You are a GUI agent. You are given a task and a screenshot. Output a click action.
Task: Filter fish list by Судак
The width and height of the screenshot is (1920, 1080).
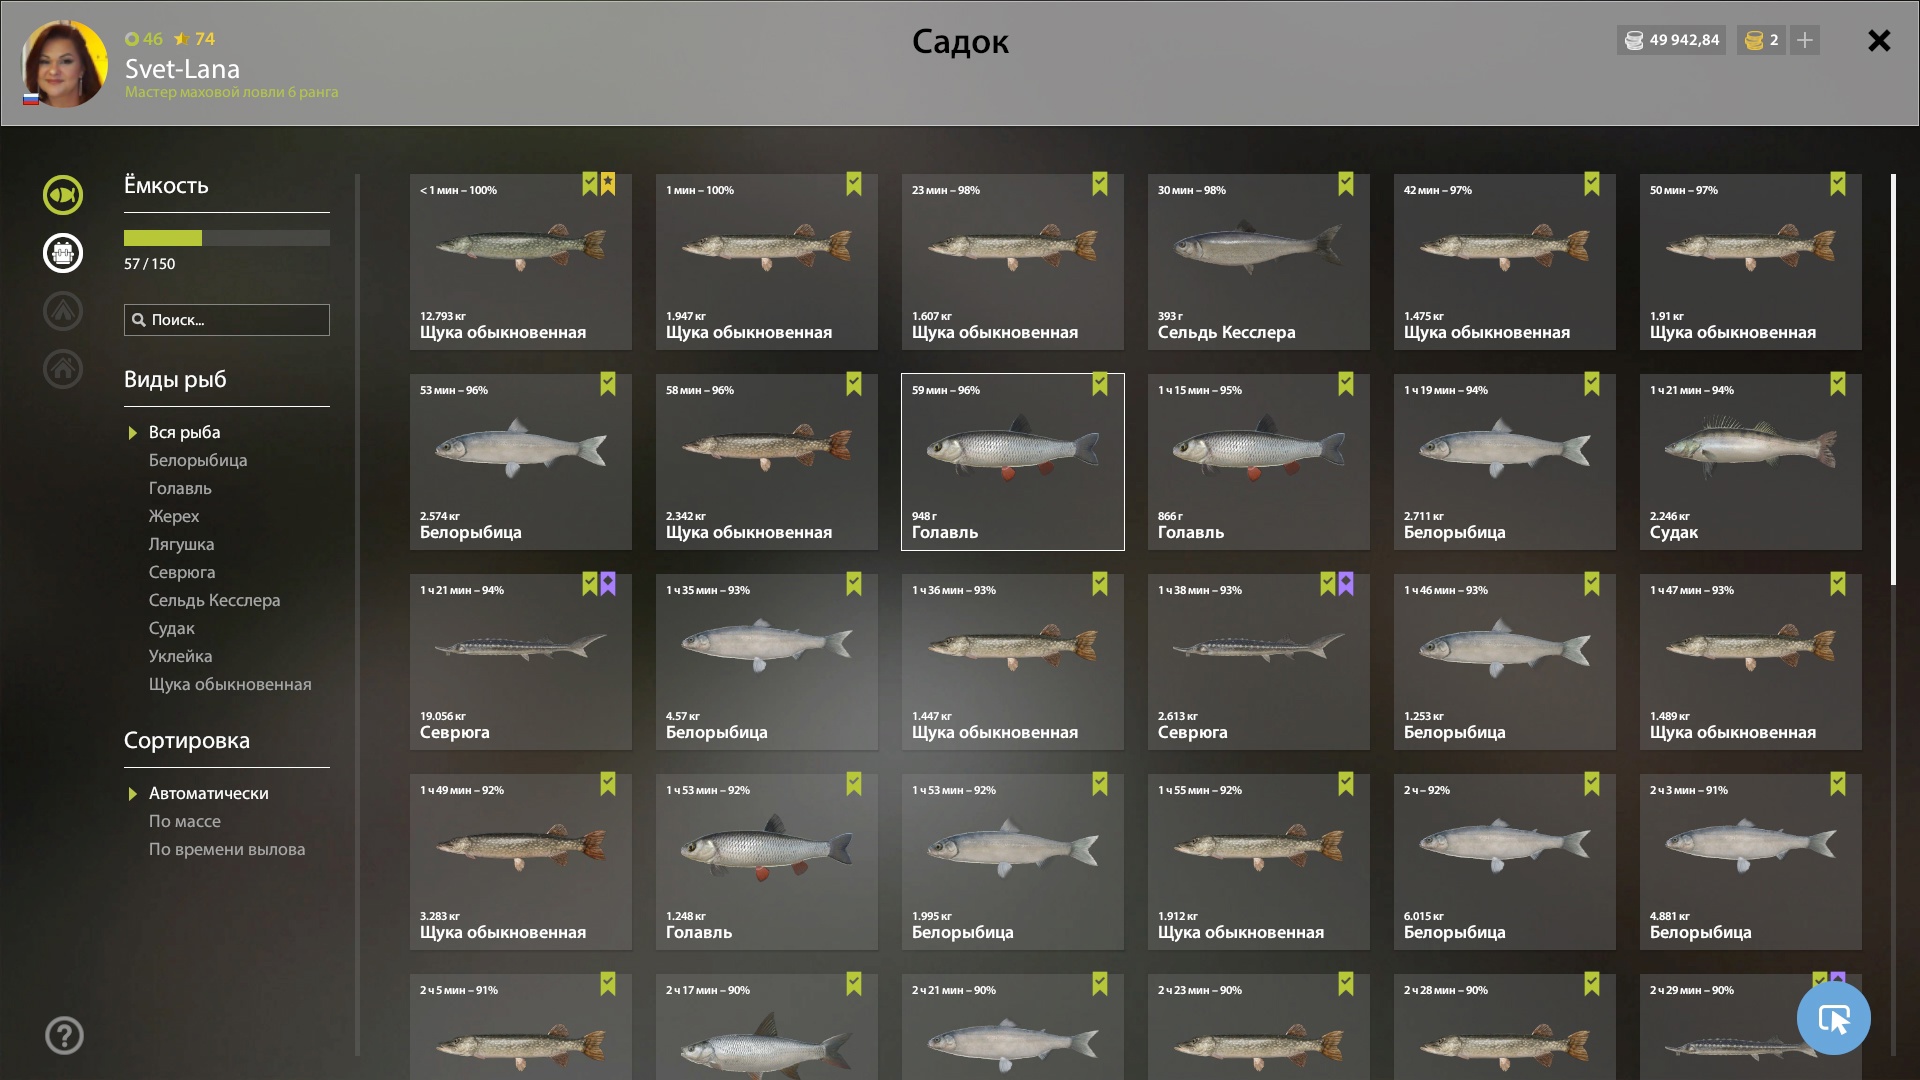tap(172, 628)
